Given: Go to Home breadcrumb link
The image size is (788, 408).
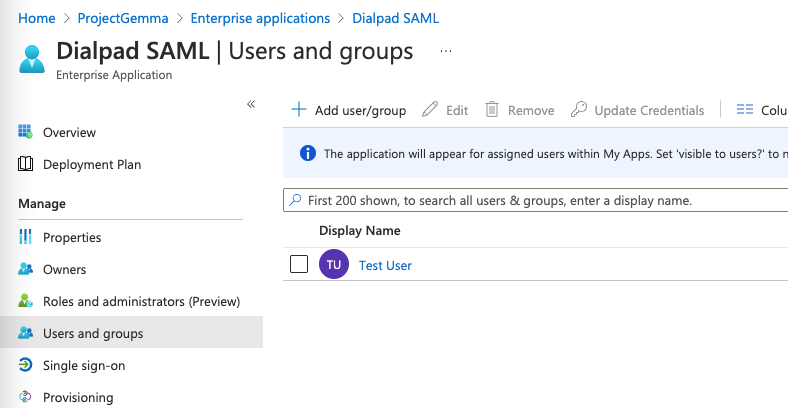Looking at the screenshot, I should point(37,18).
